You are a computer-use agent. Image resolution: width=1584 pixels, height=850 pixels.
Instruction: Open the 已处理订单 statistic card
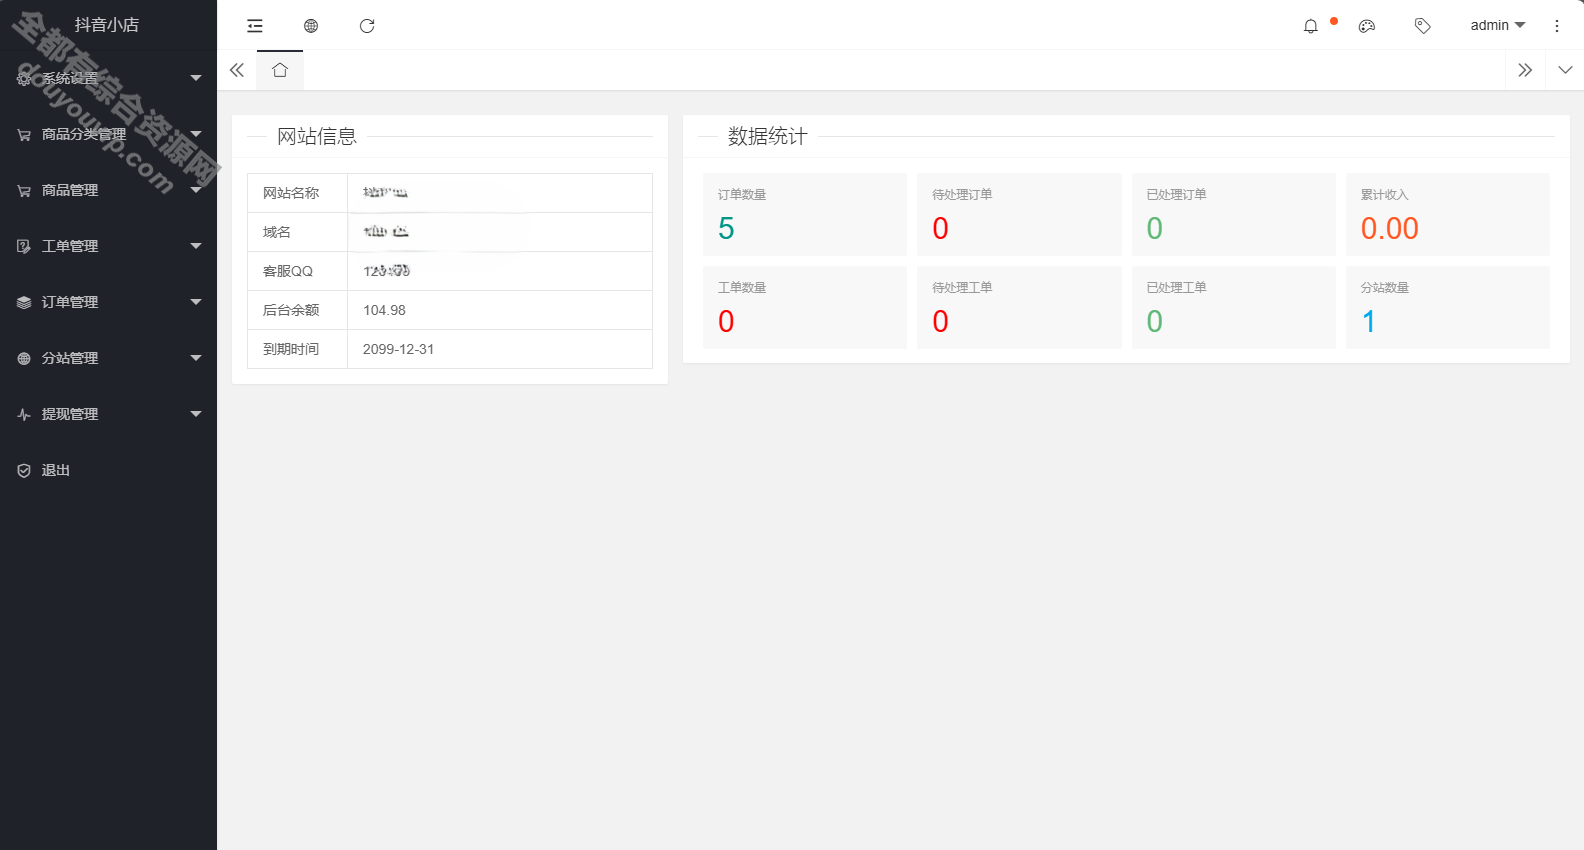click(x=1233, y=214)
